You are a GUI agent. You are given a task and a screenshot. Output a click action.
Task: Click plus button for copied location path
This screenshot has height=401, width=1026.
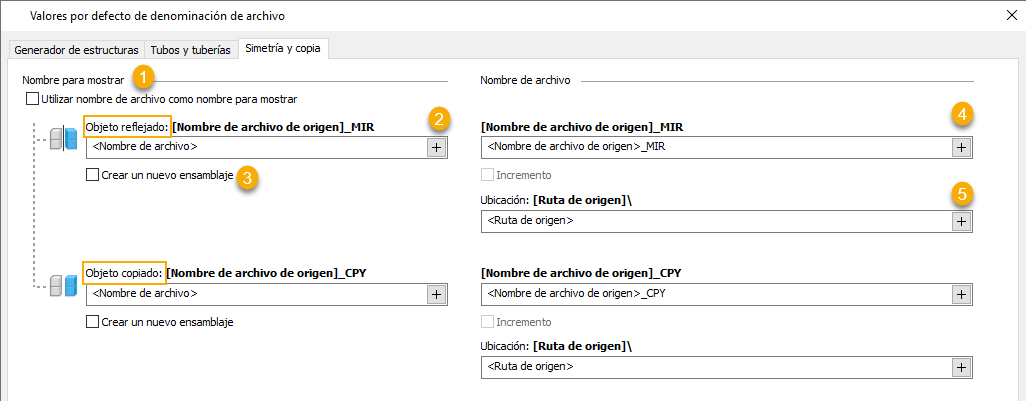[x=961, y=368]
